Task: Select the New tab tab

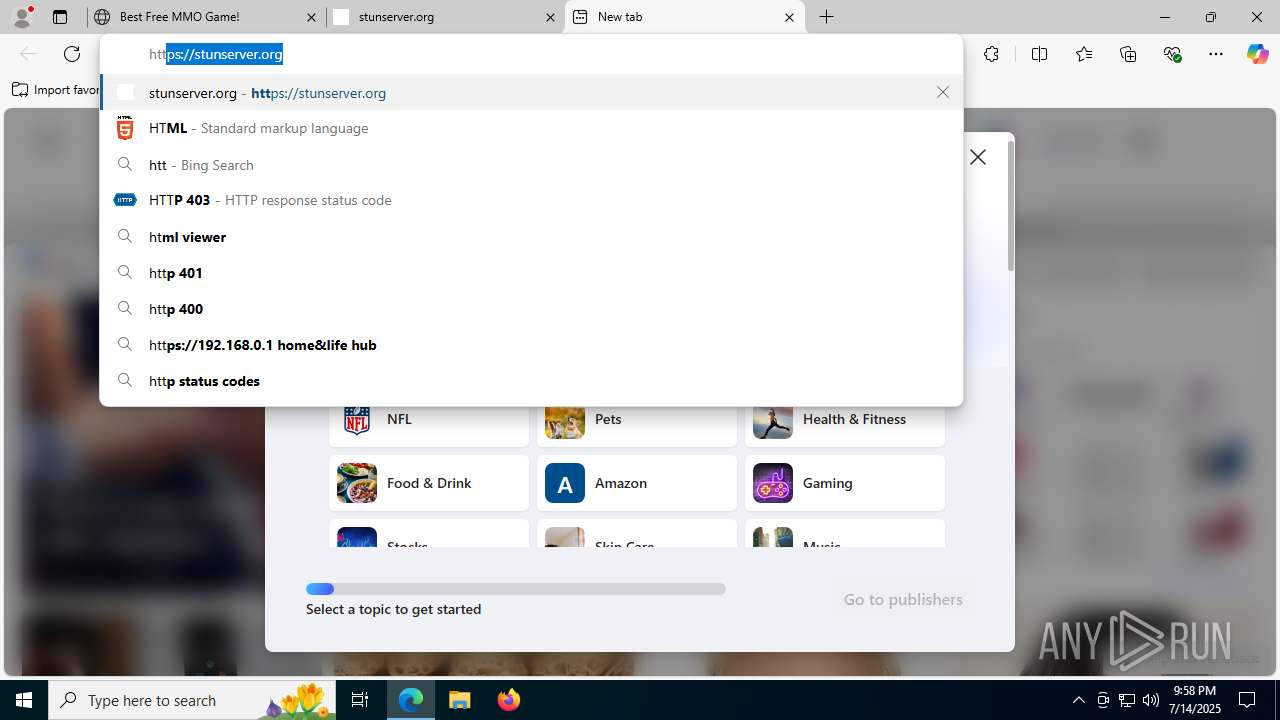Action: 685,17
